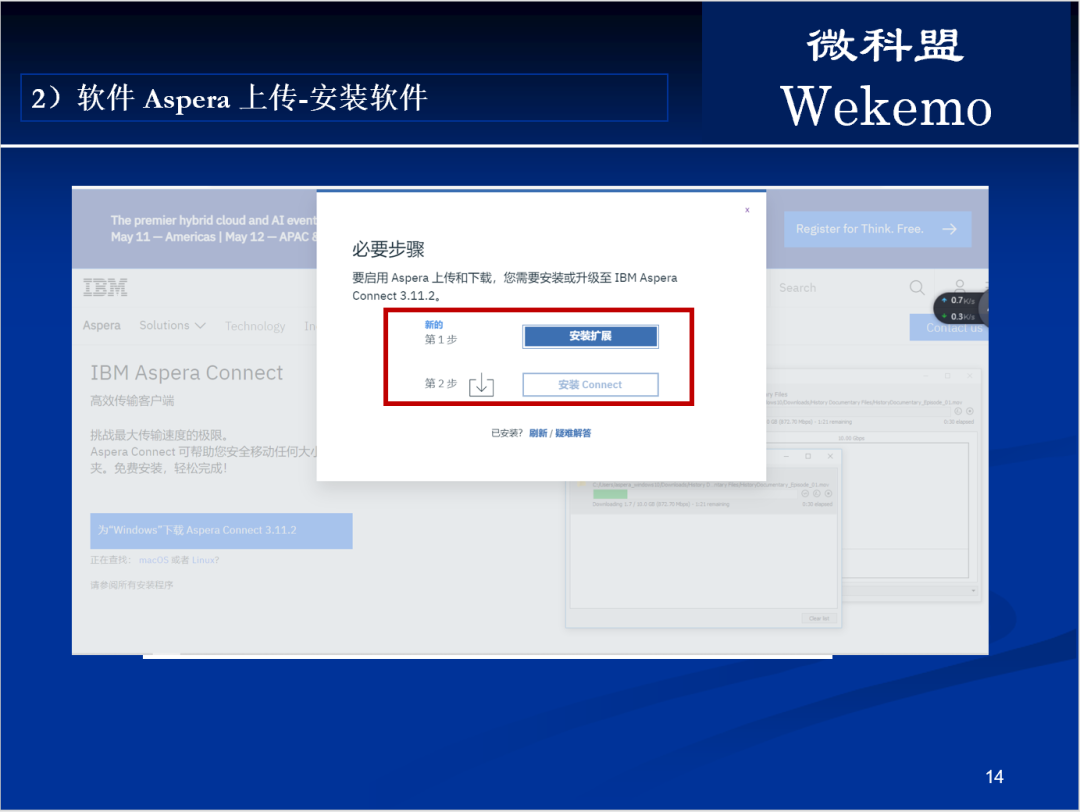Click the 高效传输客户端 subtitle text
1080x812 pixels.
(132, 400)
